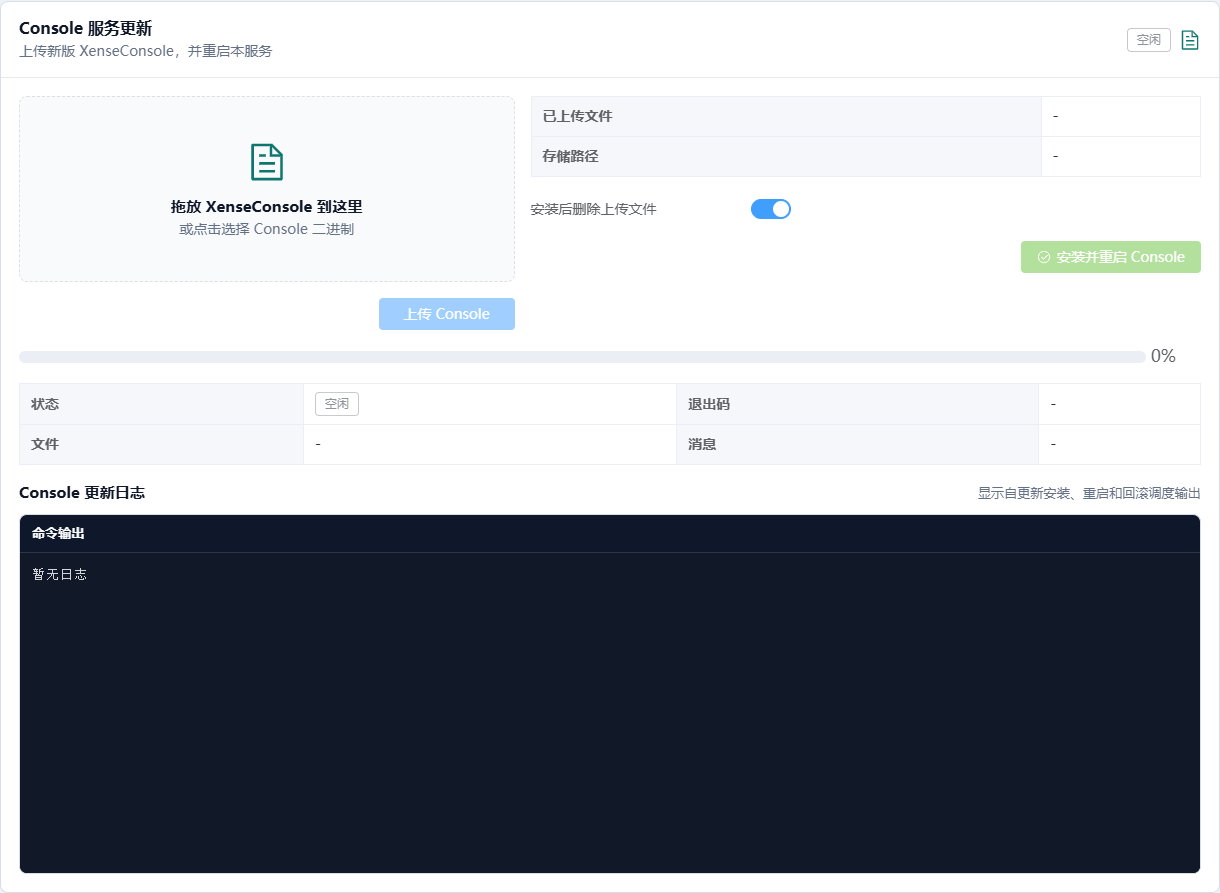Click the file icon in the drop zone
Screen dimensions: 1220x893
click(x=267, y=162)
